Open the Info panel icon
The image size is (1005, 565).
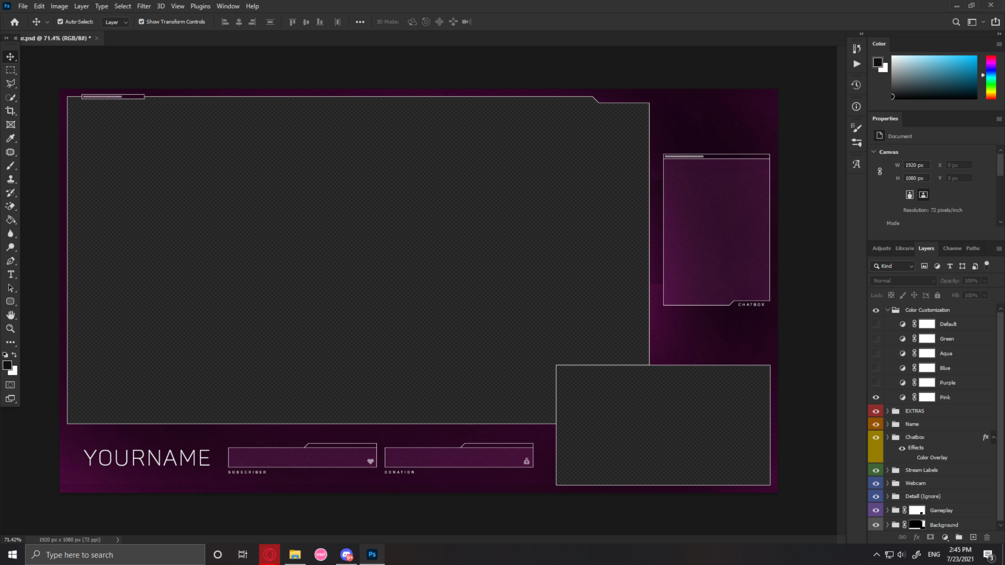(x=856, y=106)
